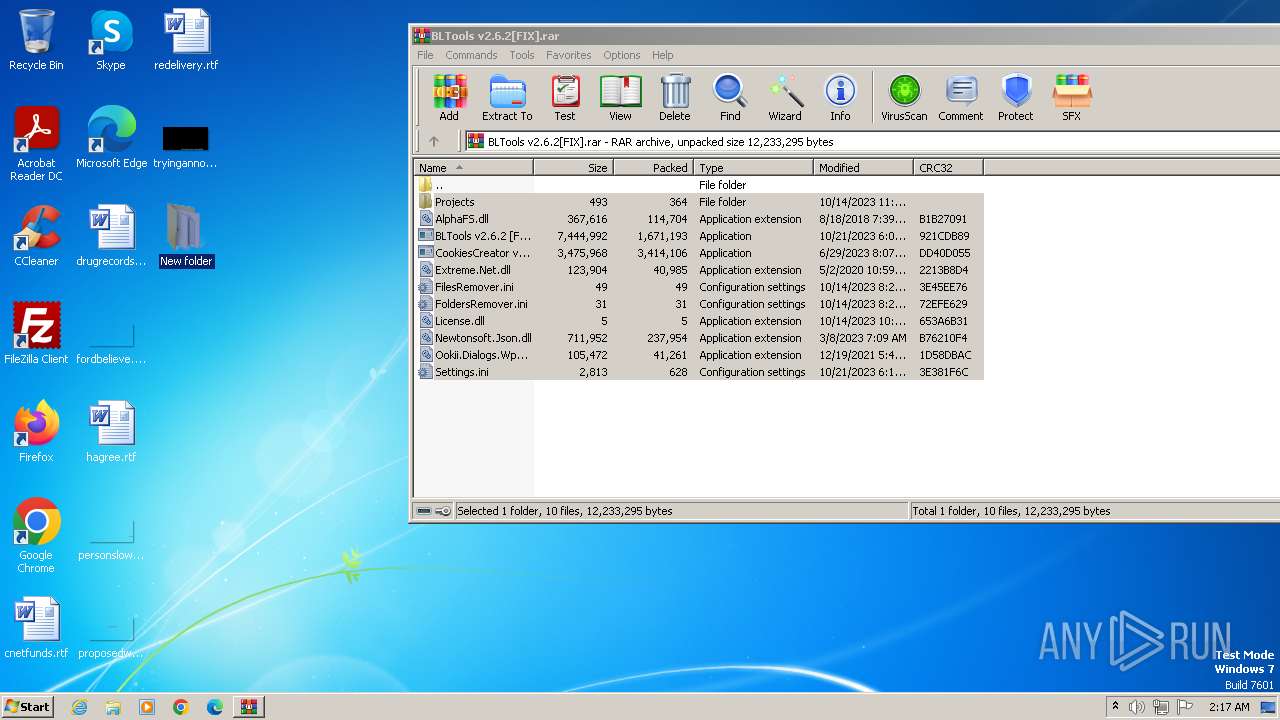Click the Extract To toolbar icon
Viewport: 1280px width, 720px height.
(x=507, y=98)
